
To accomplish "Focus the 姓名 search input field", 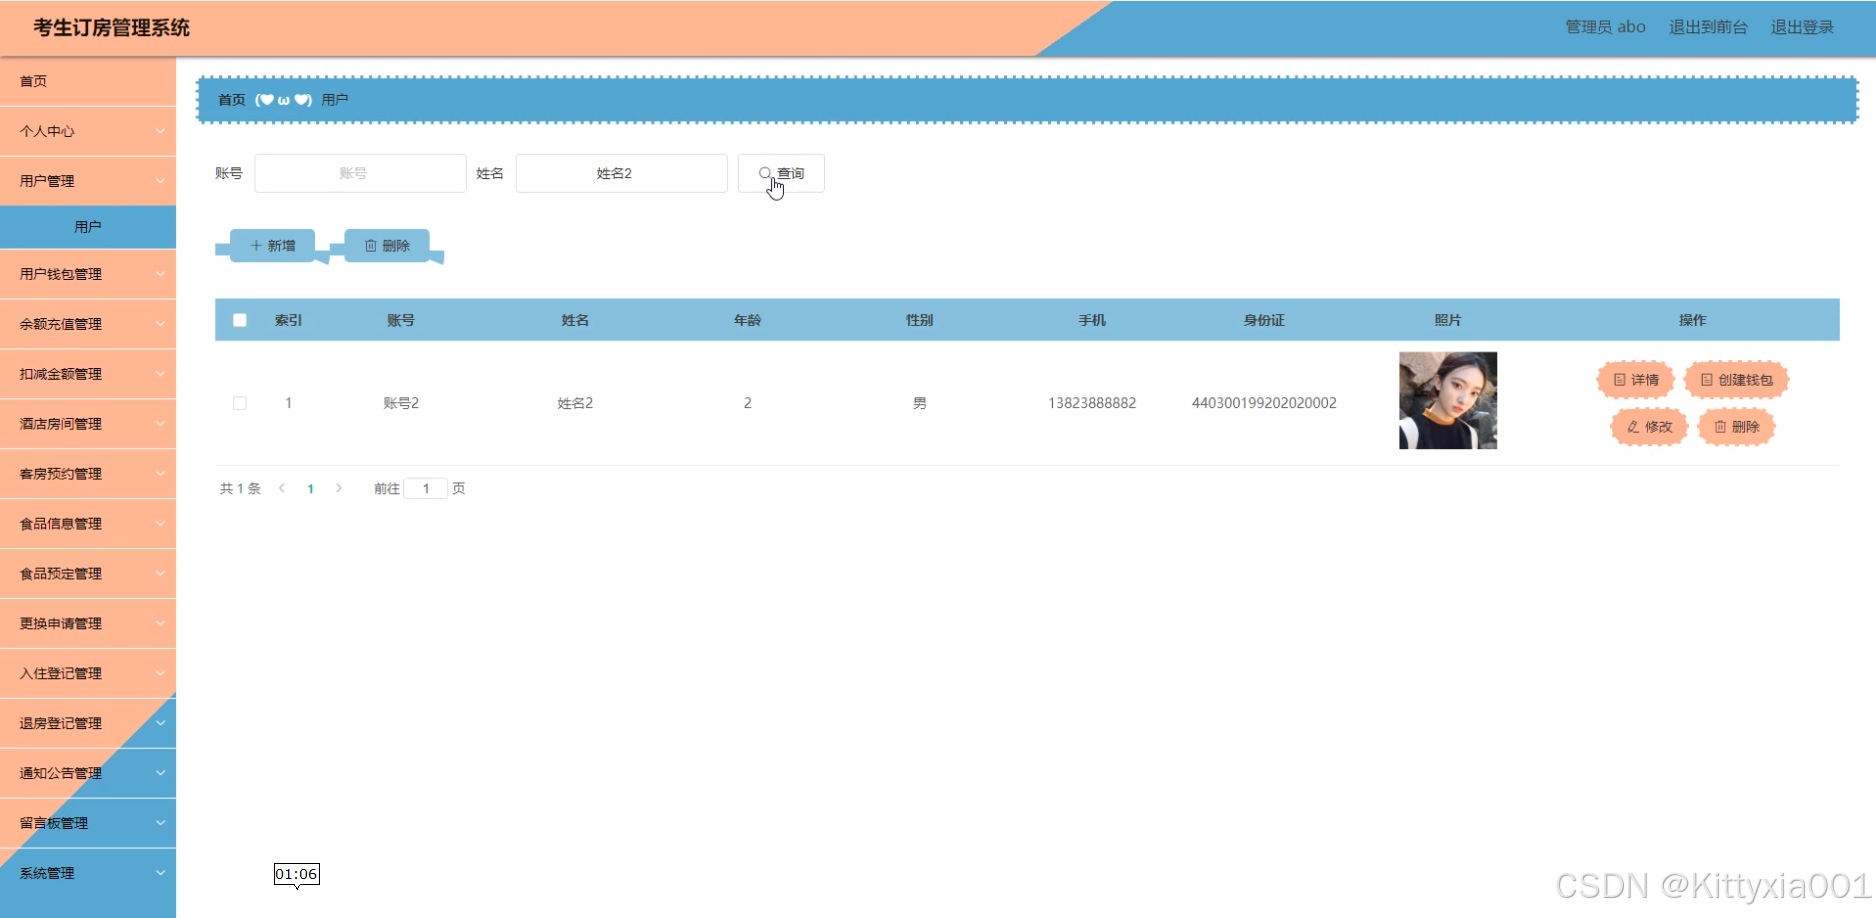I will coord(621,173).
